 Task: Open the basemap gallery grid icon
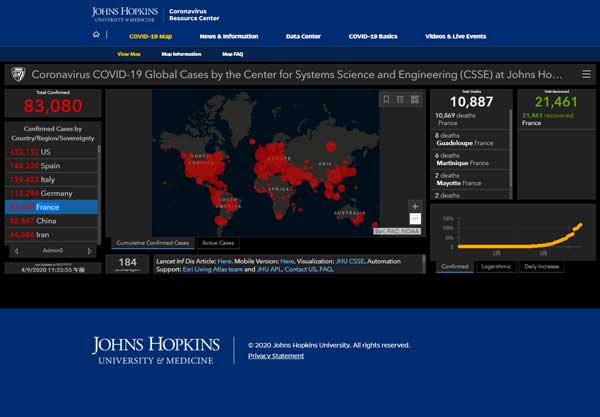[x=414, y=99]
